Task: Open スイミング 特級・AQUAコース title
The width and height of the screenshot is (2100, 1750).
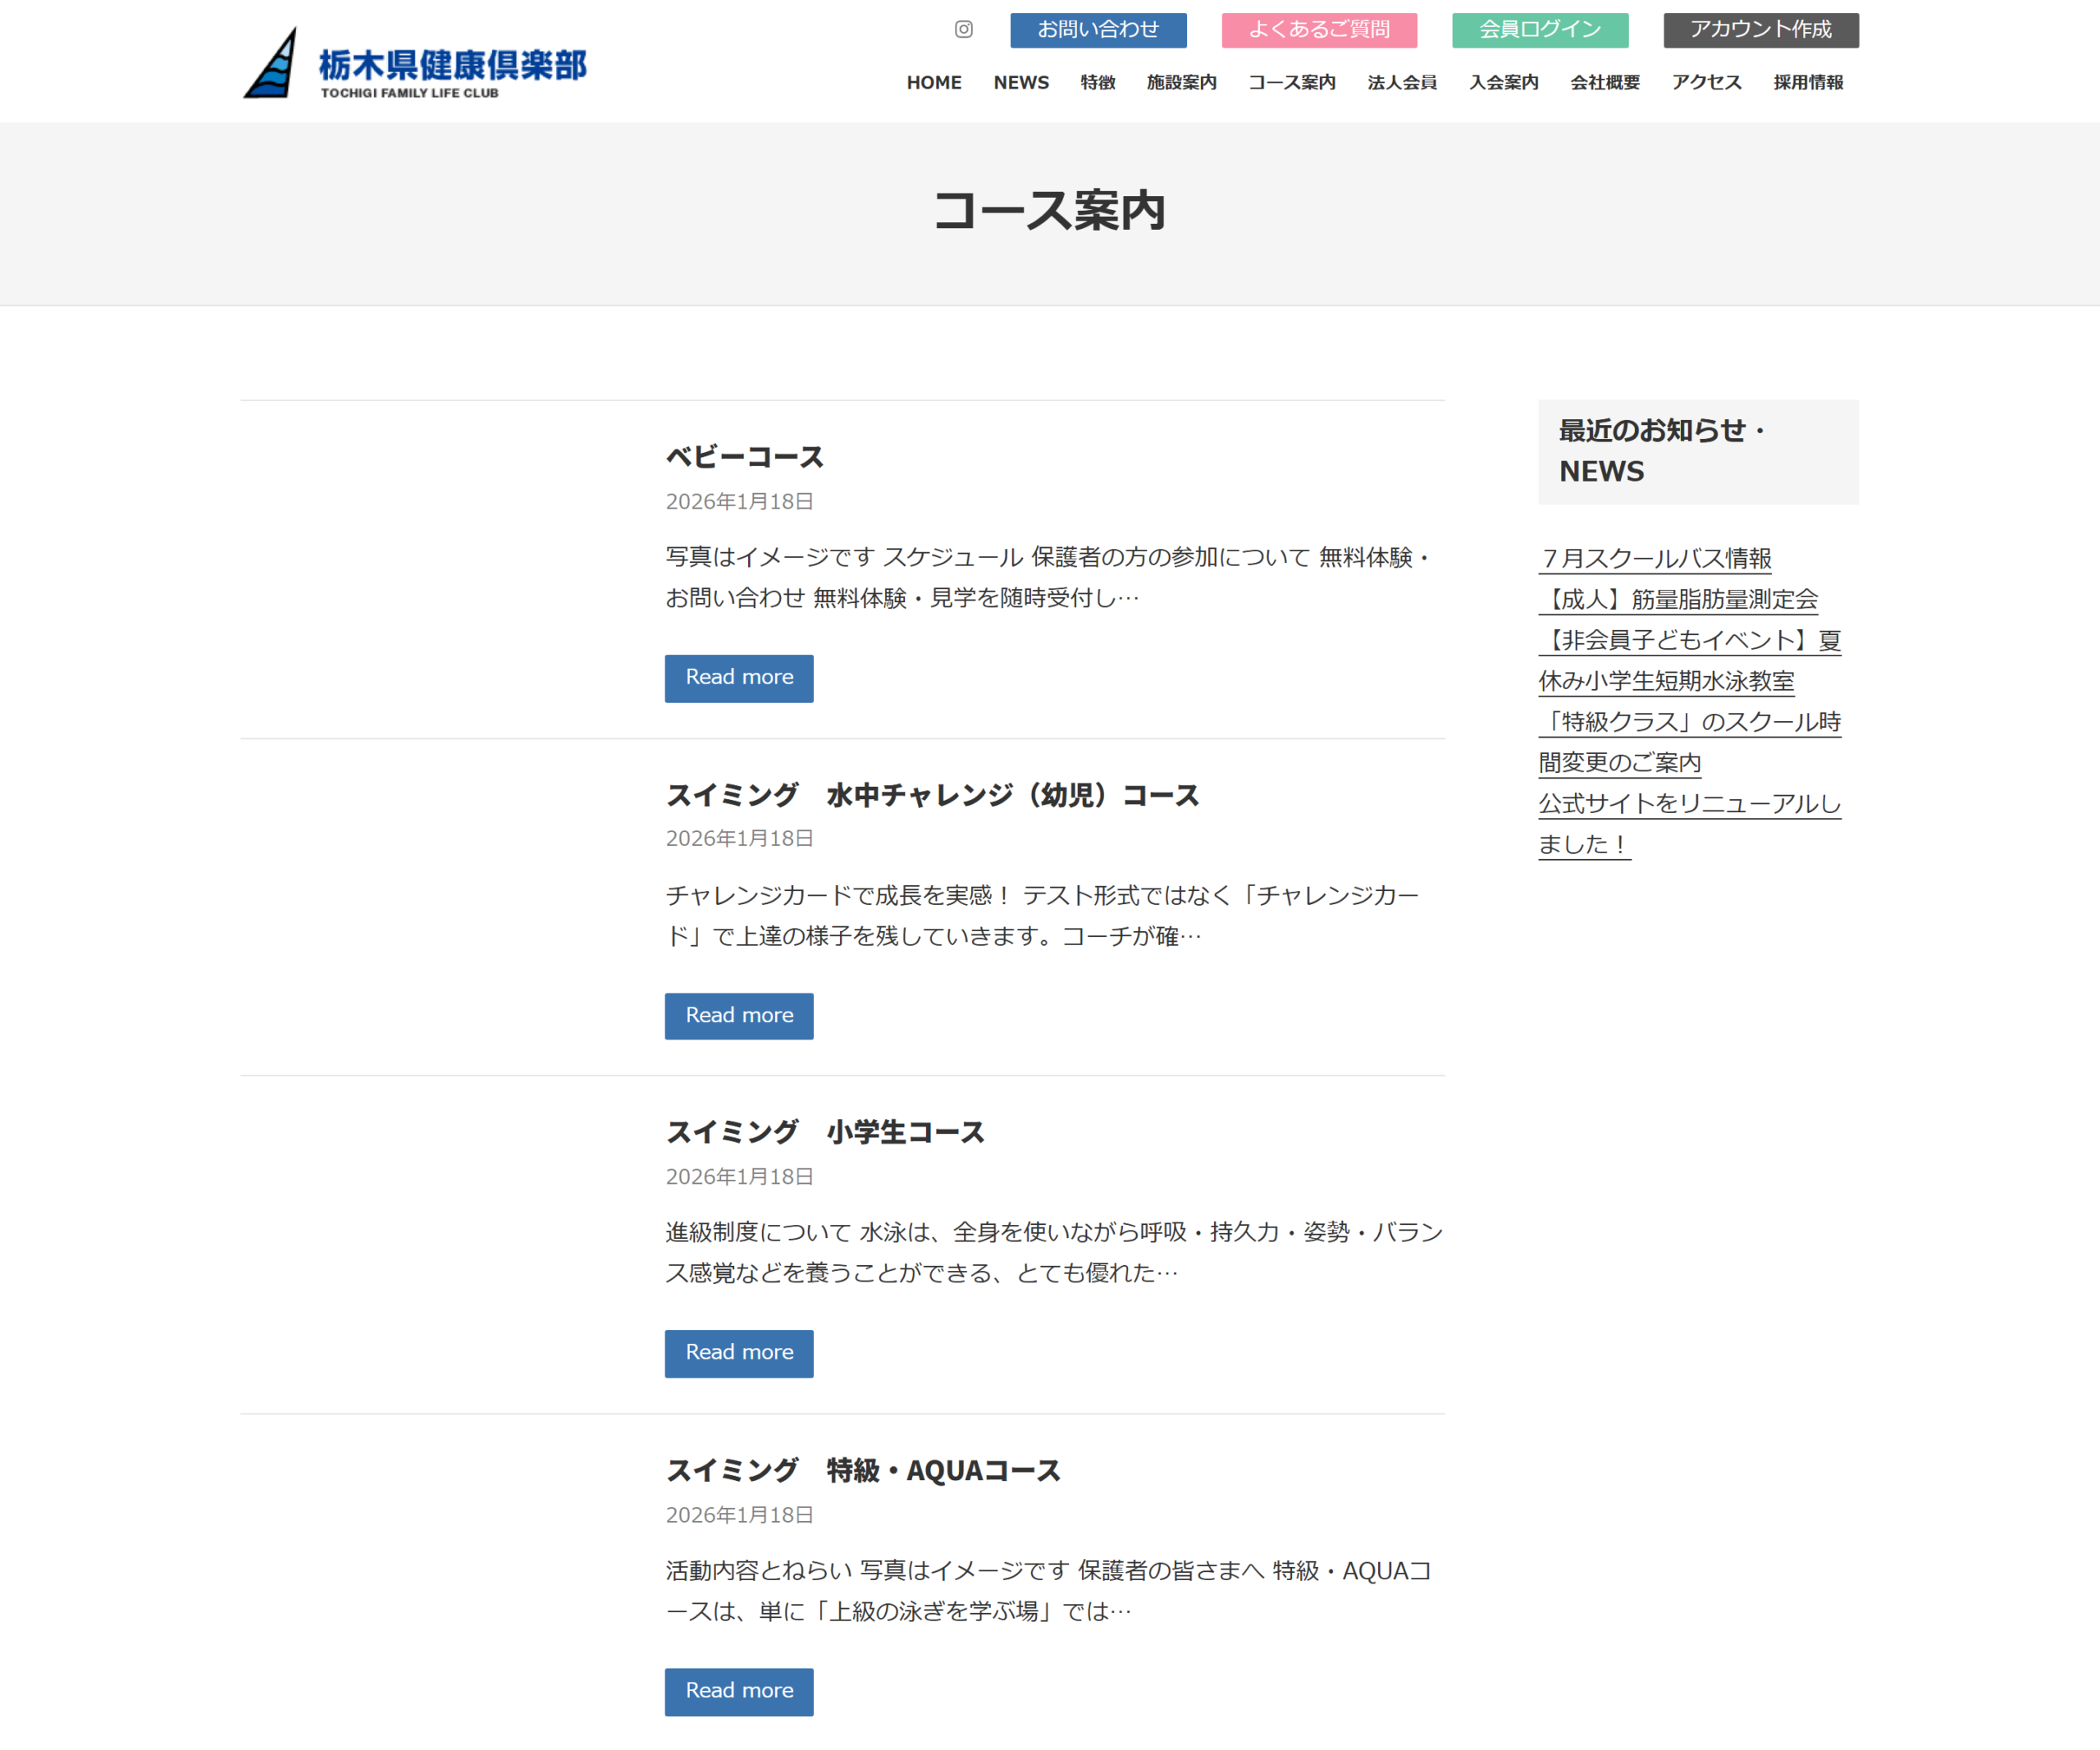Action: click(863, 1471)
